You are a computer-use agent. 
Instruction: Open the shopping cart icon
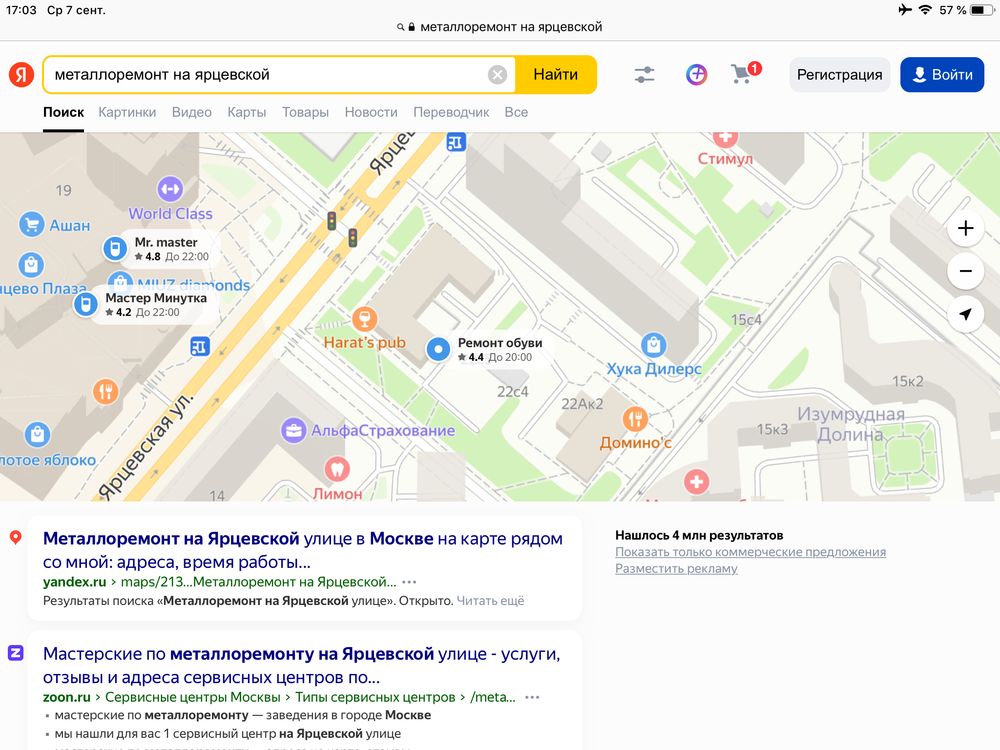tap(742, 74)
